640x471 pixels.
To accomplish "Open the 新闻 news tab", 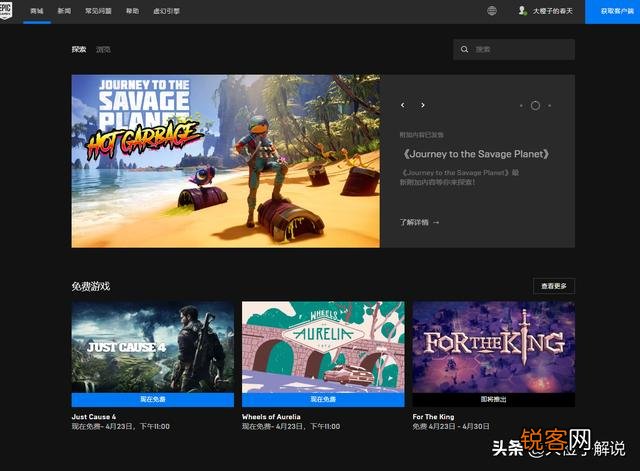I will (x=64, y=11).
